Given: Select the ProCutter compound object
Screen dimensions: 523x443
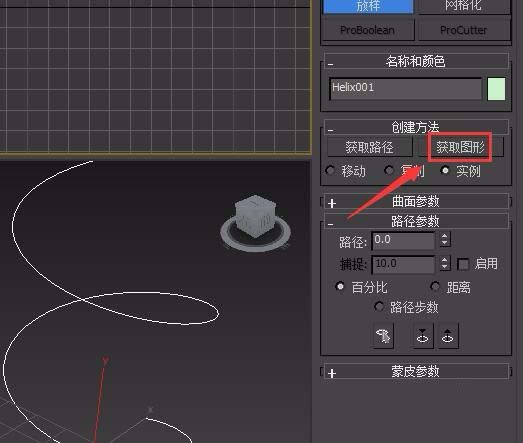Looking at the screenshot, I should pos(464,30).
